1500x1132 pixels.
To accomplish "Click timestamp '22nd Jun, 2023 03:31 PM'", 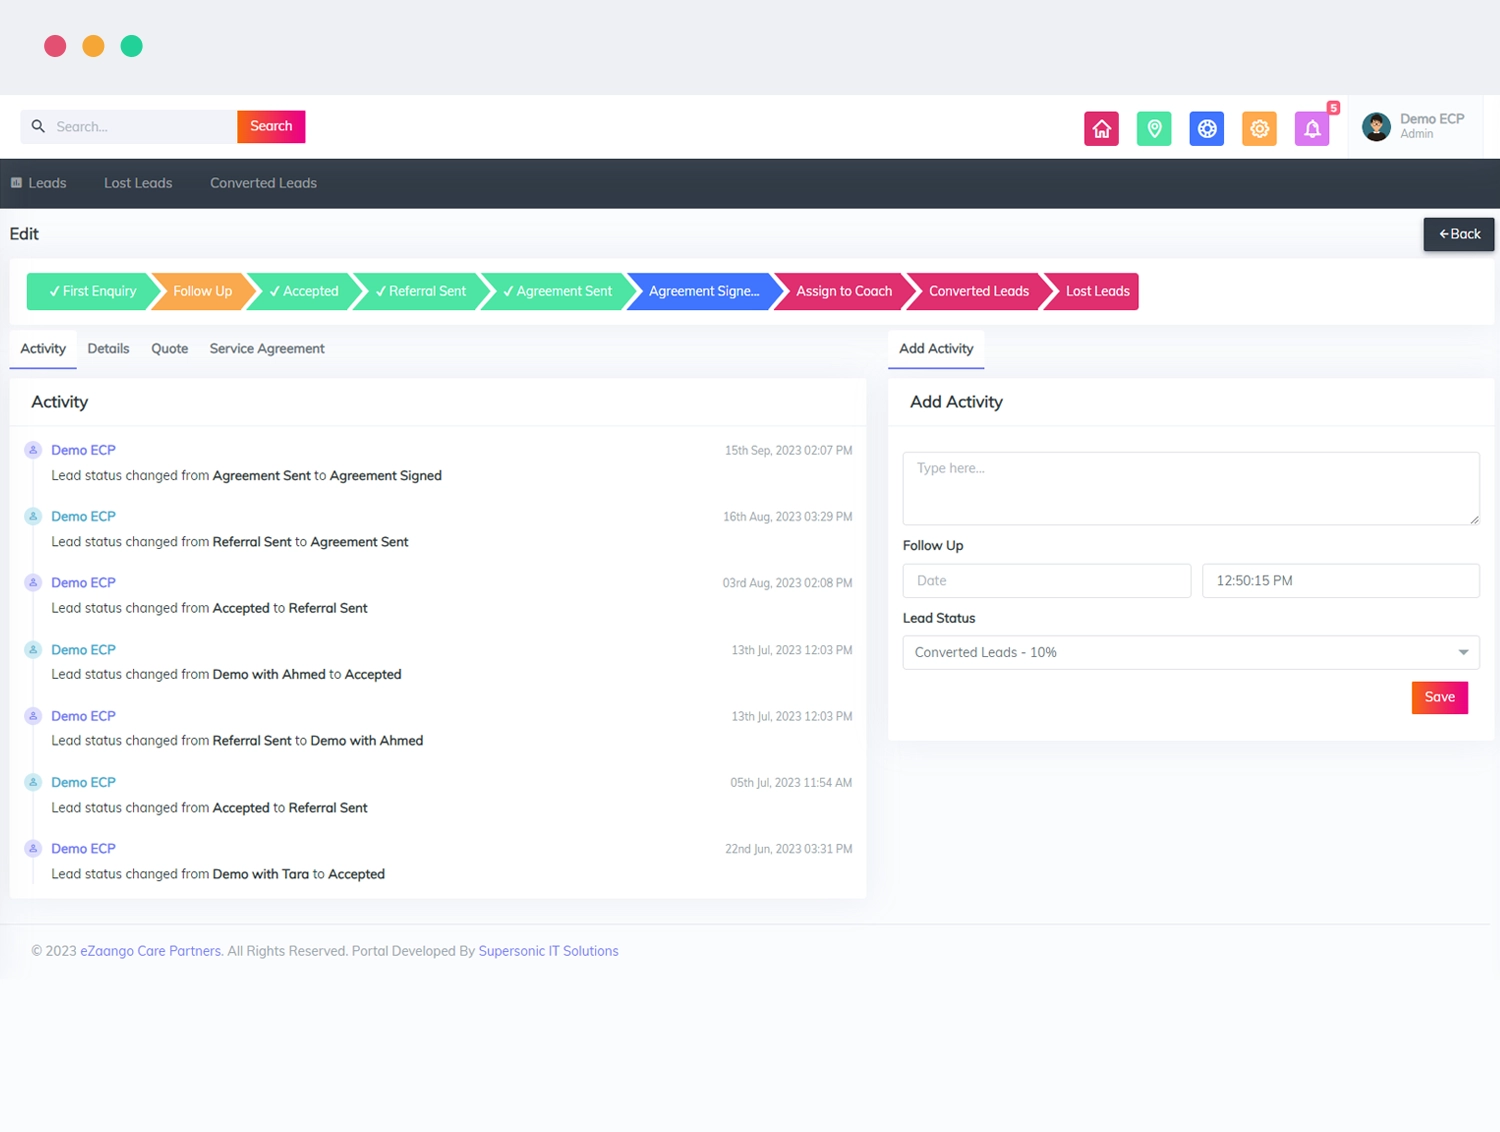I will 788,849.
